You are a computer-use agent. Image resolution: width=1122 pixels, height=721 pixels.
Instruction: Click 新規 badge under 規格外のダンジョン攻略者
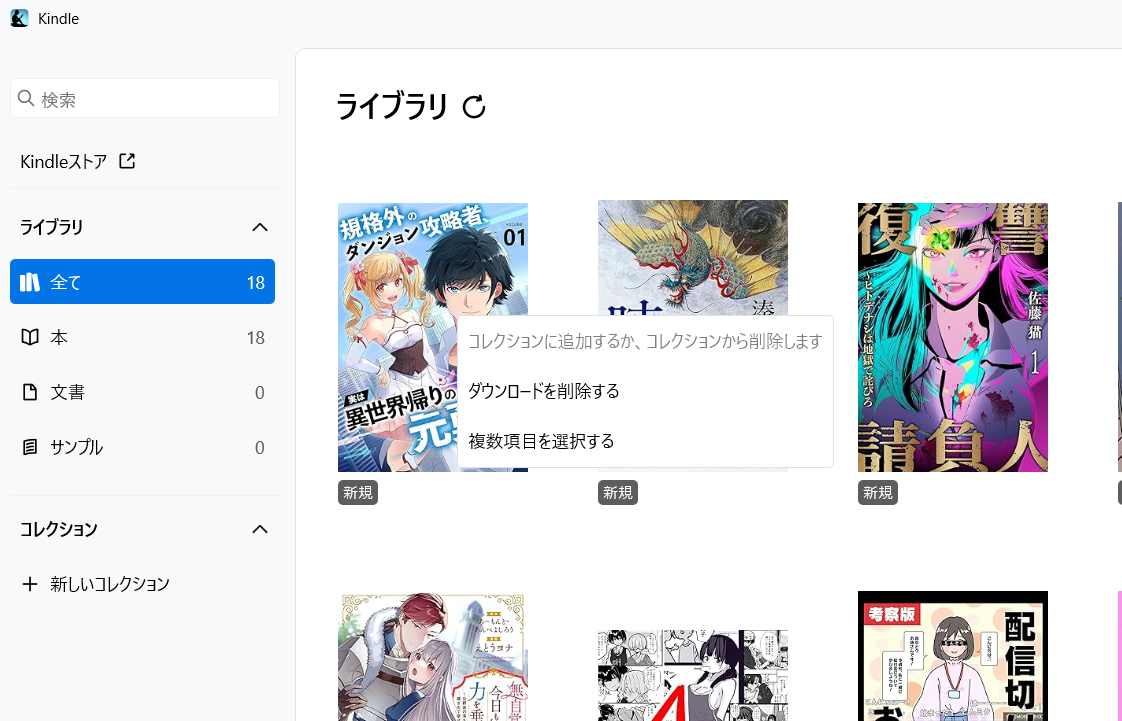358,493
